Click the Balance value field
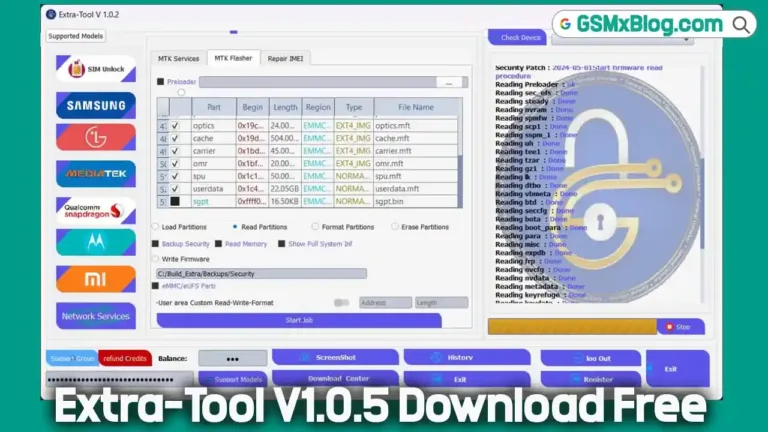Viewport: 768px width, 432px height. (233, 359)
